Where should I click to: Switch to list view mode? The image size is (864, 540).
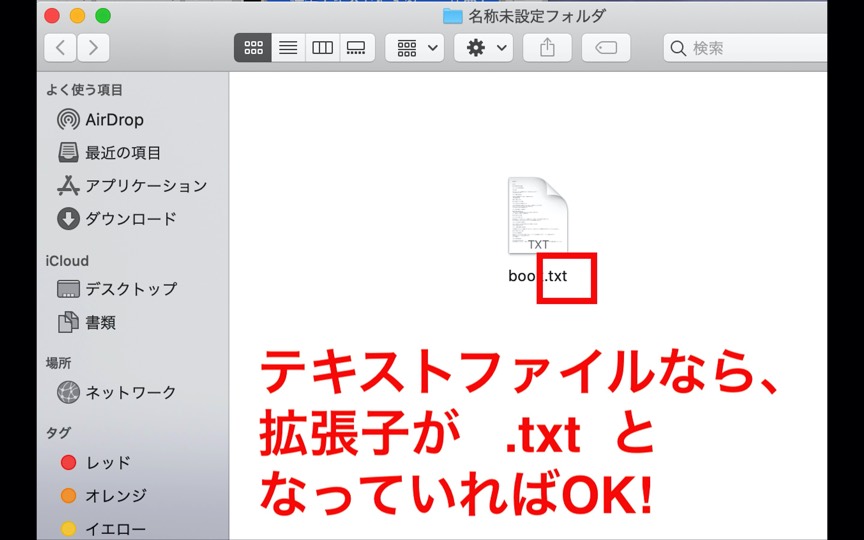pos(288,47)
